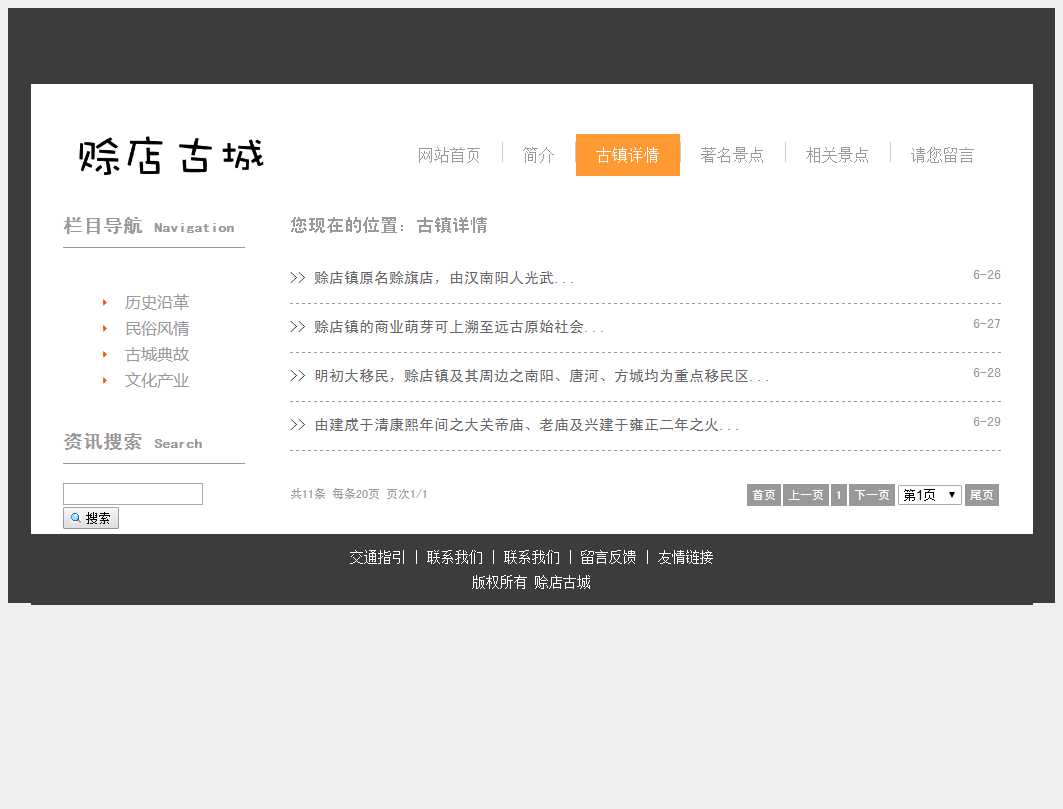
Task: Click the 首页 pagination button
Action: [x=763, y=495]
